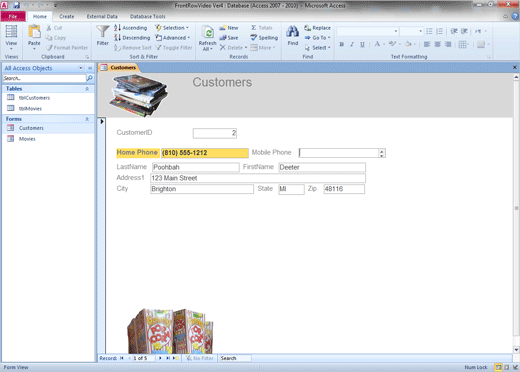
Task: Sort records Descending
Action: coord(132,38)
